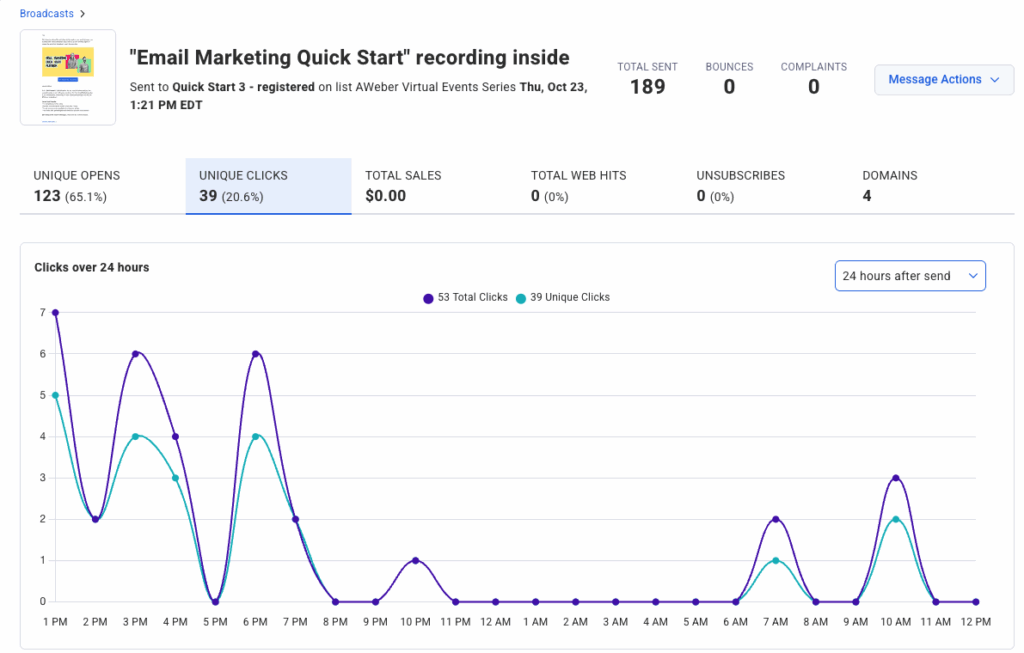Expand the Message Actions menu
Viewport: 1024px width, 653px height.
pyautogui.click(x=941, y=79)
